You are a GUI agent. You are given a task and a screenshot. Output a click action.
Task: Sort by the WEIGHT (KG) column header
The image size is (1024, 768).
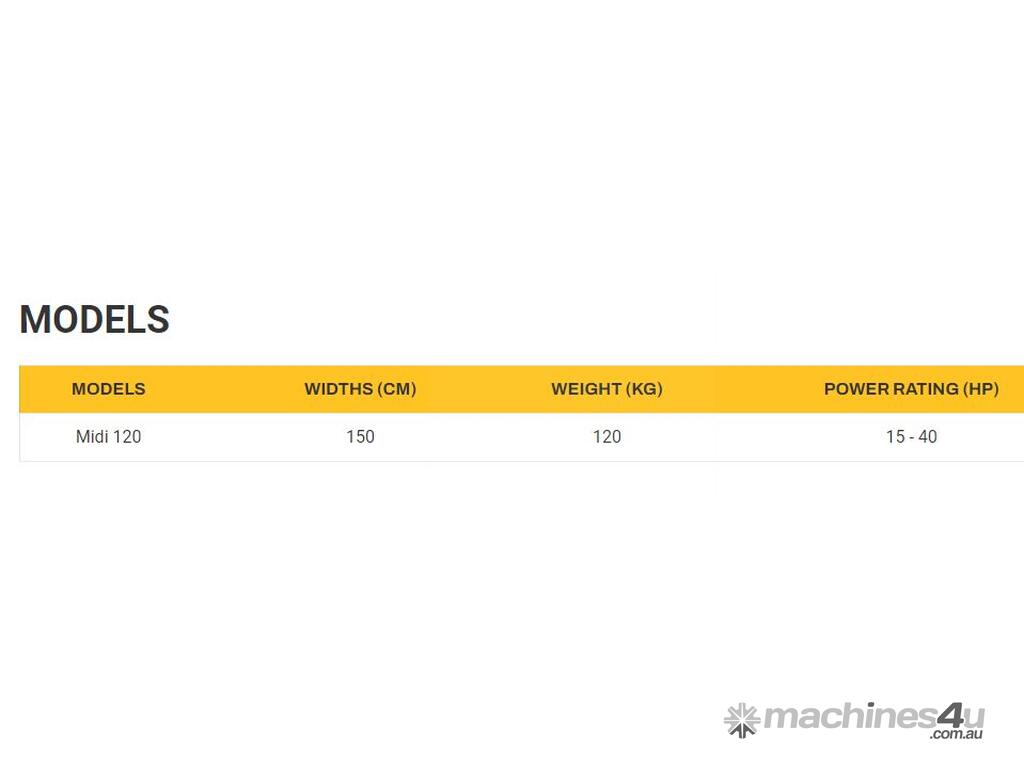click(x=606, y=389)
